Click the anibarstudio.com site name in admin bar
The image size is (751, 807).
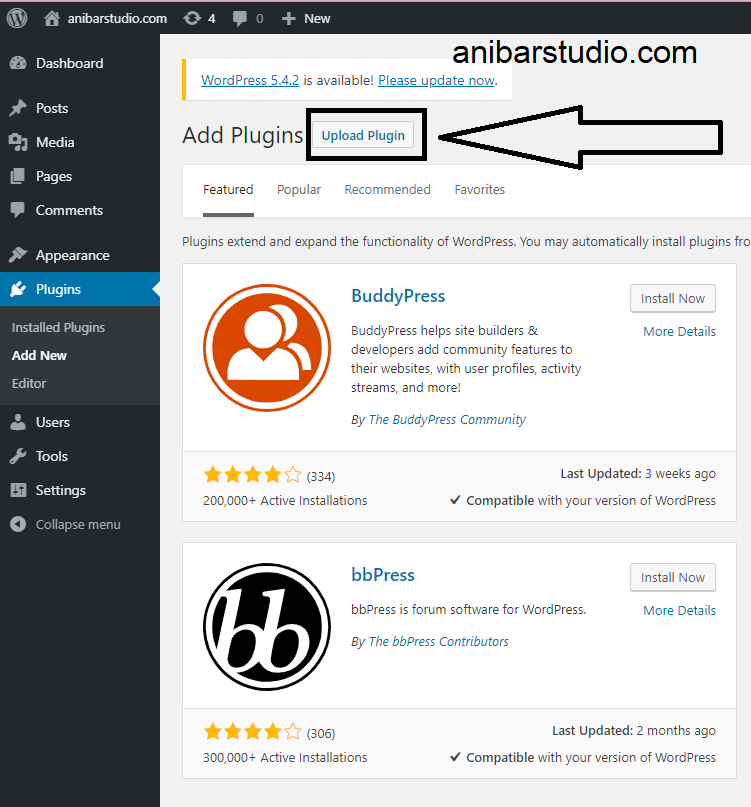click(x=117, y=19)
